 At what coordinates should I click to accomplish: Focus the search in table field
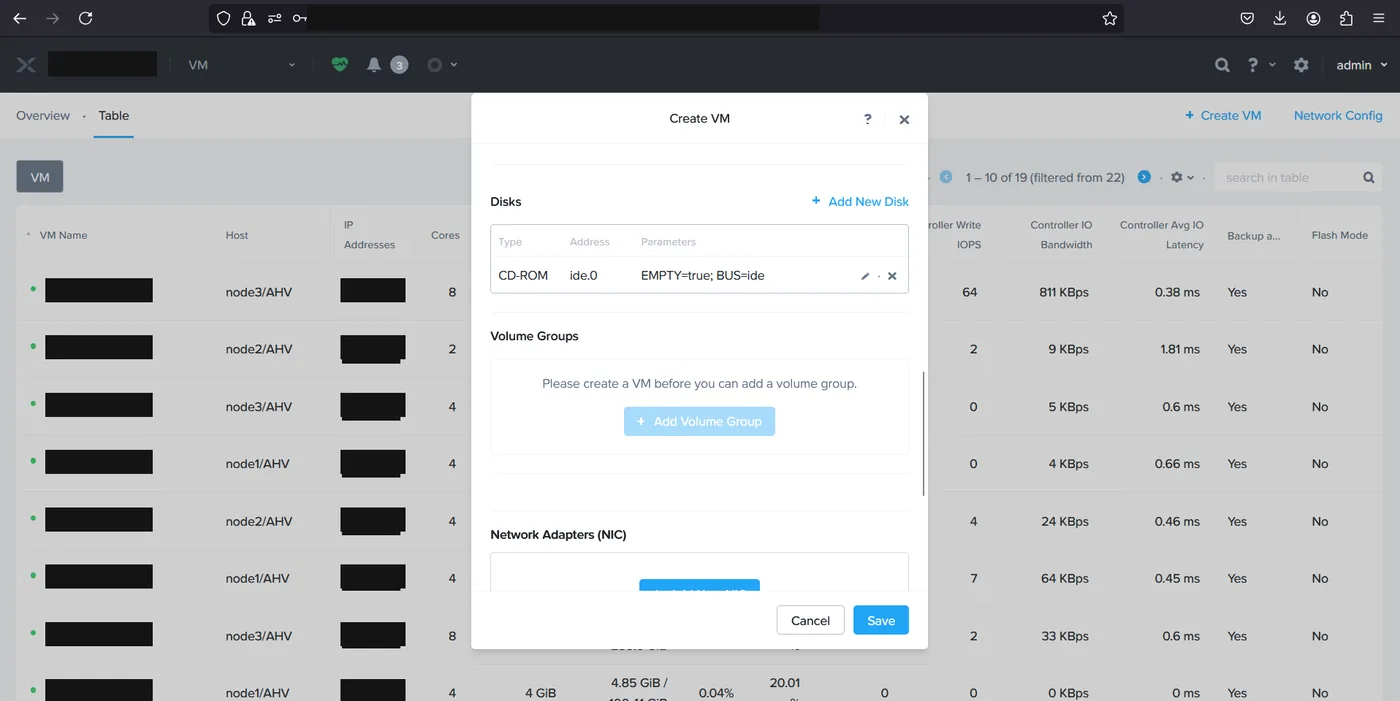[x=1298, y=178]
